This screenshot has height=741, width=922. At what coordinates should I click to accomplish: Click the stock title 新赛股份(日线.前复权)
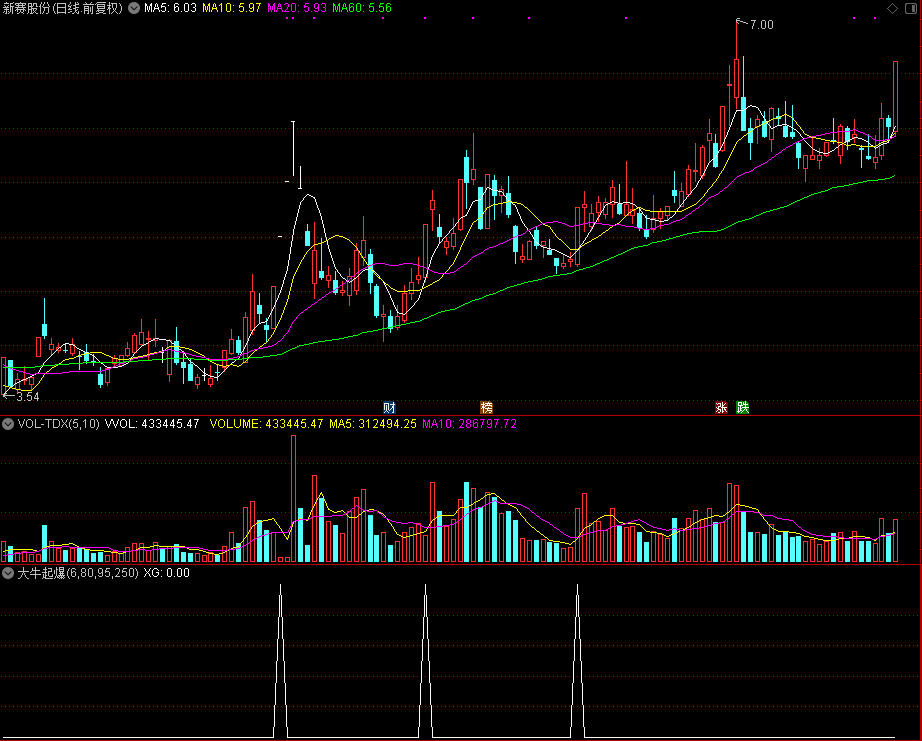[63, 8]
